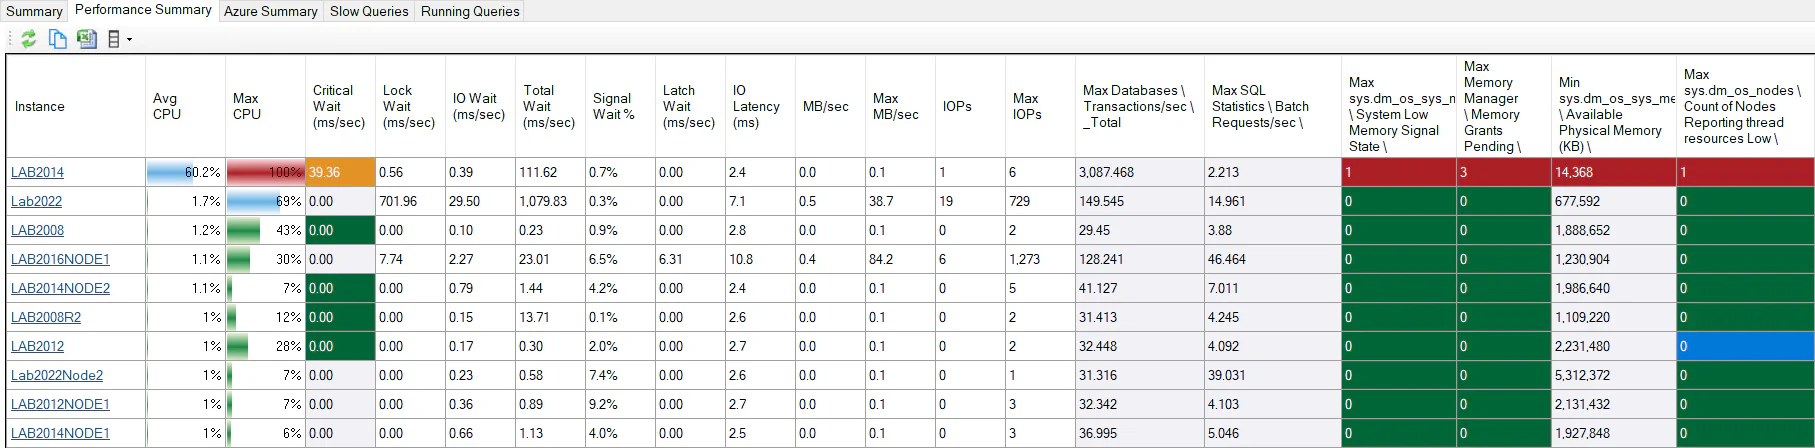Click the Memory Grants Pending column header
The image size is (1815, 448).
(x=1503, y=106)
